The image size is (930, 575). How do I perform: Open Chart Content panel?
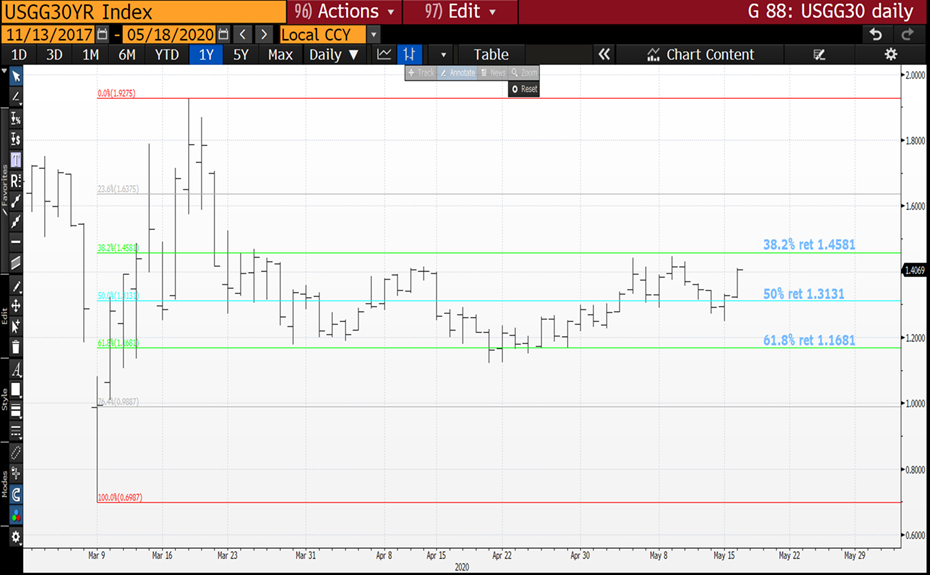point(701,55)
